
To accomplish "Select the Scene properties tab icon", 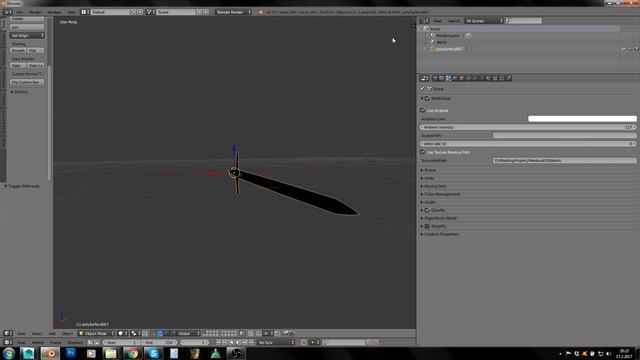I will coord(448,78).
